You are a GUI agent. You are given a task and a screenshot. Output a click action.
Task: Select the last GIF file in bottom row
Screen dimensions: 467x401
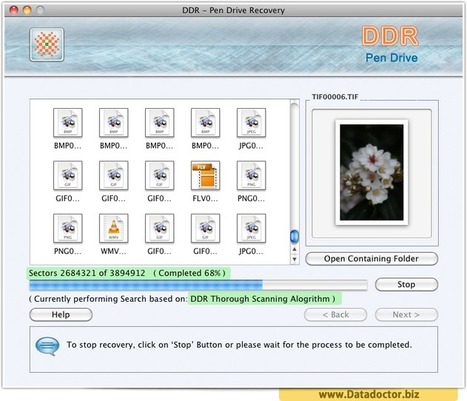[x=205, y=228]
